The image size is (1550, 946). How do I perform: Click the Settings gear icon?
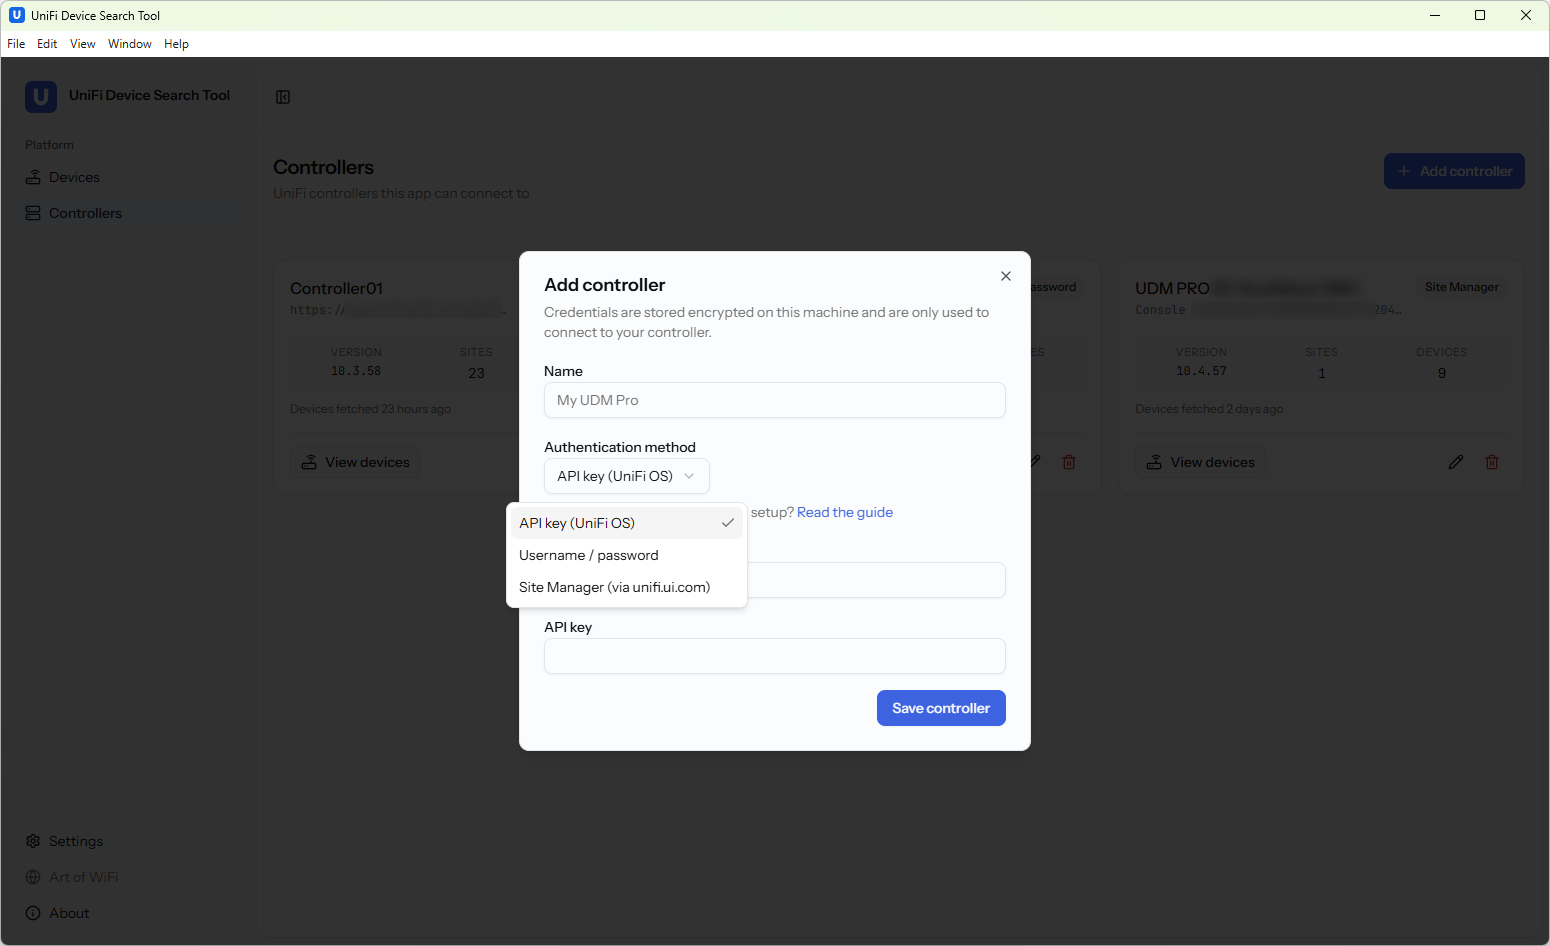(33, 841)
